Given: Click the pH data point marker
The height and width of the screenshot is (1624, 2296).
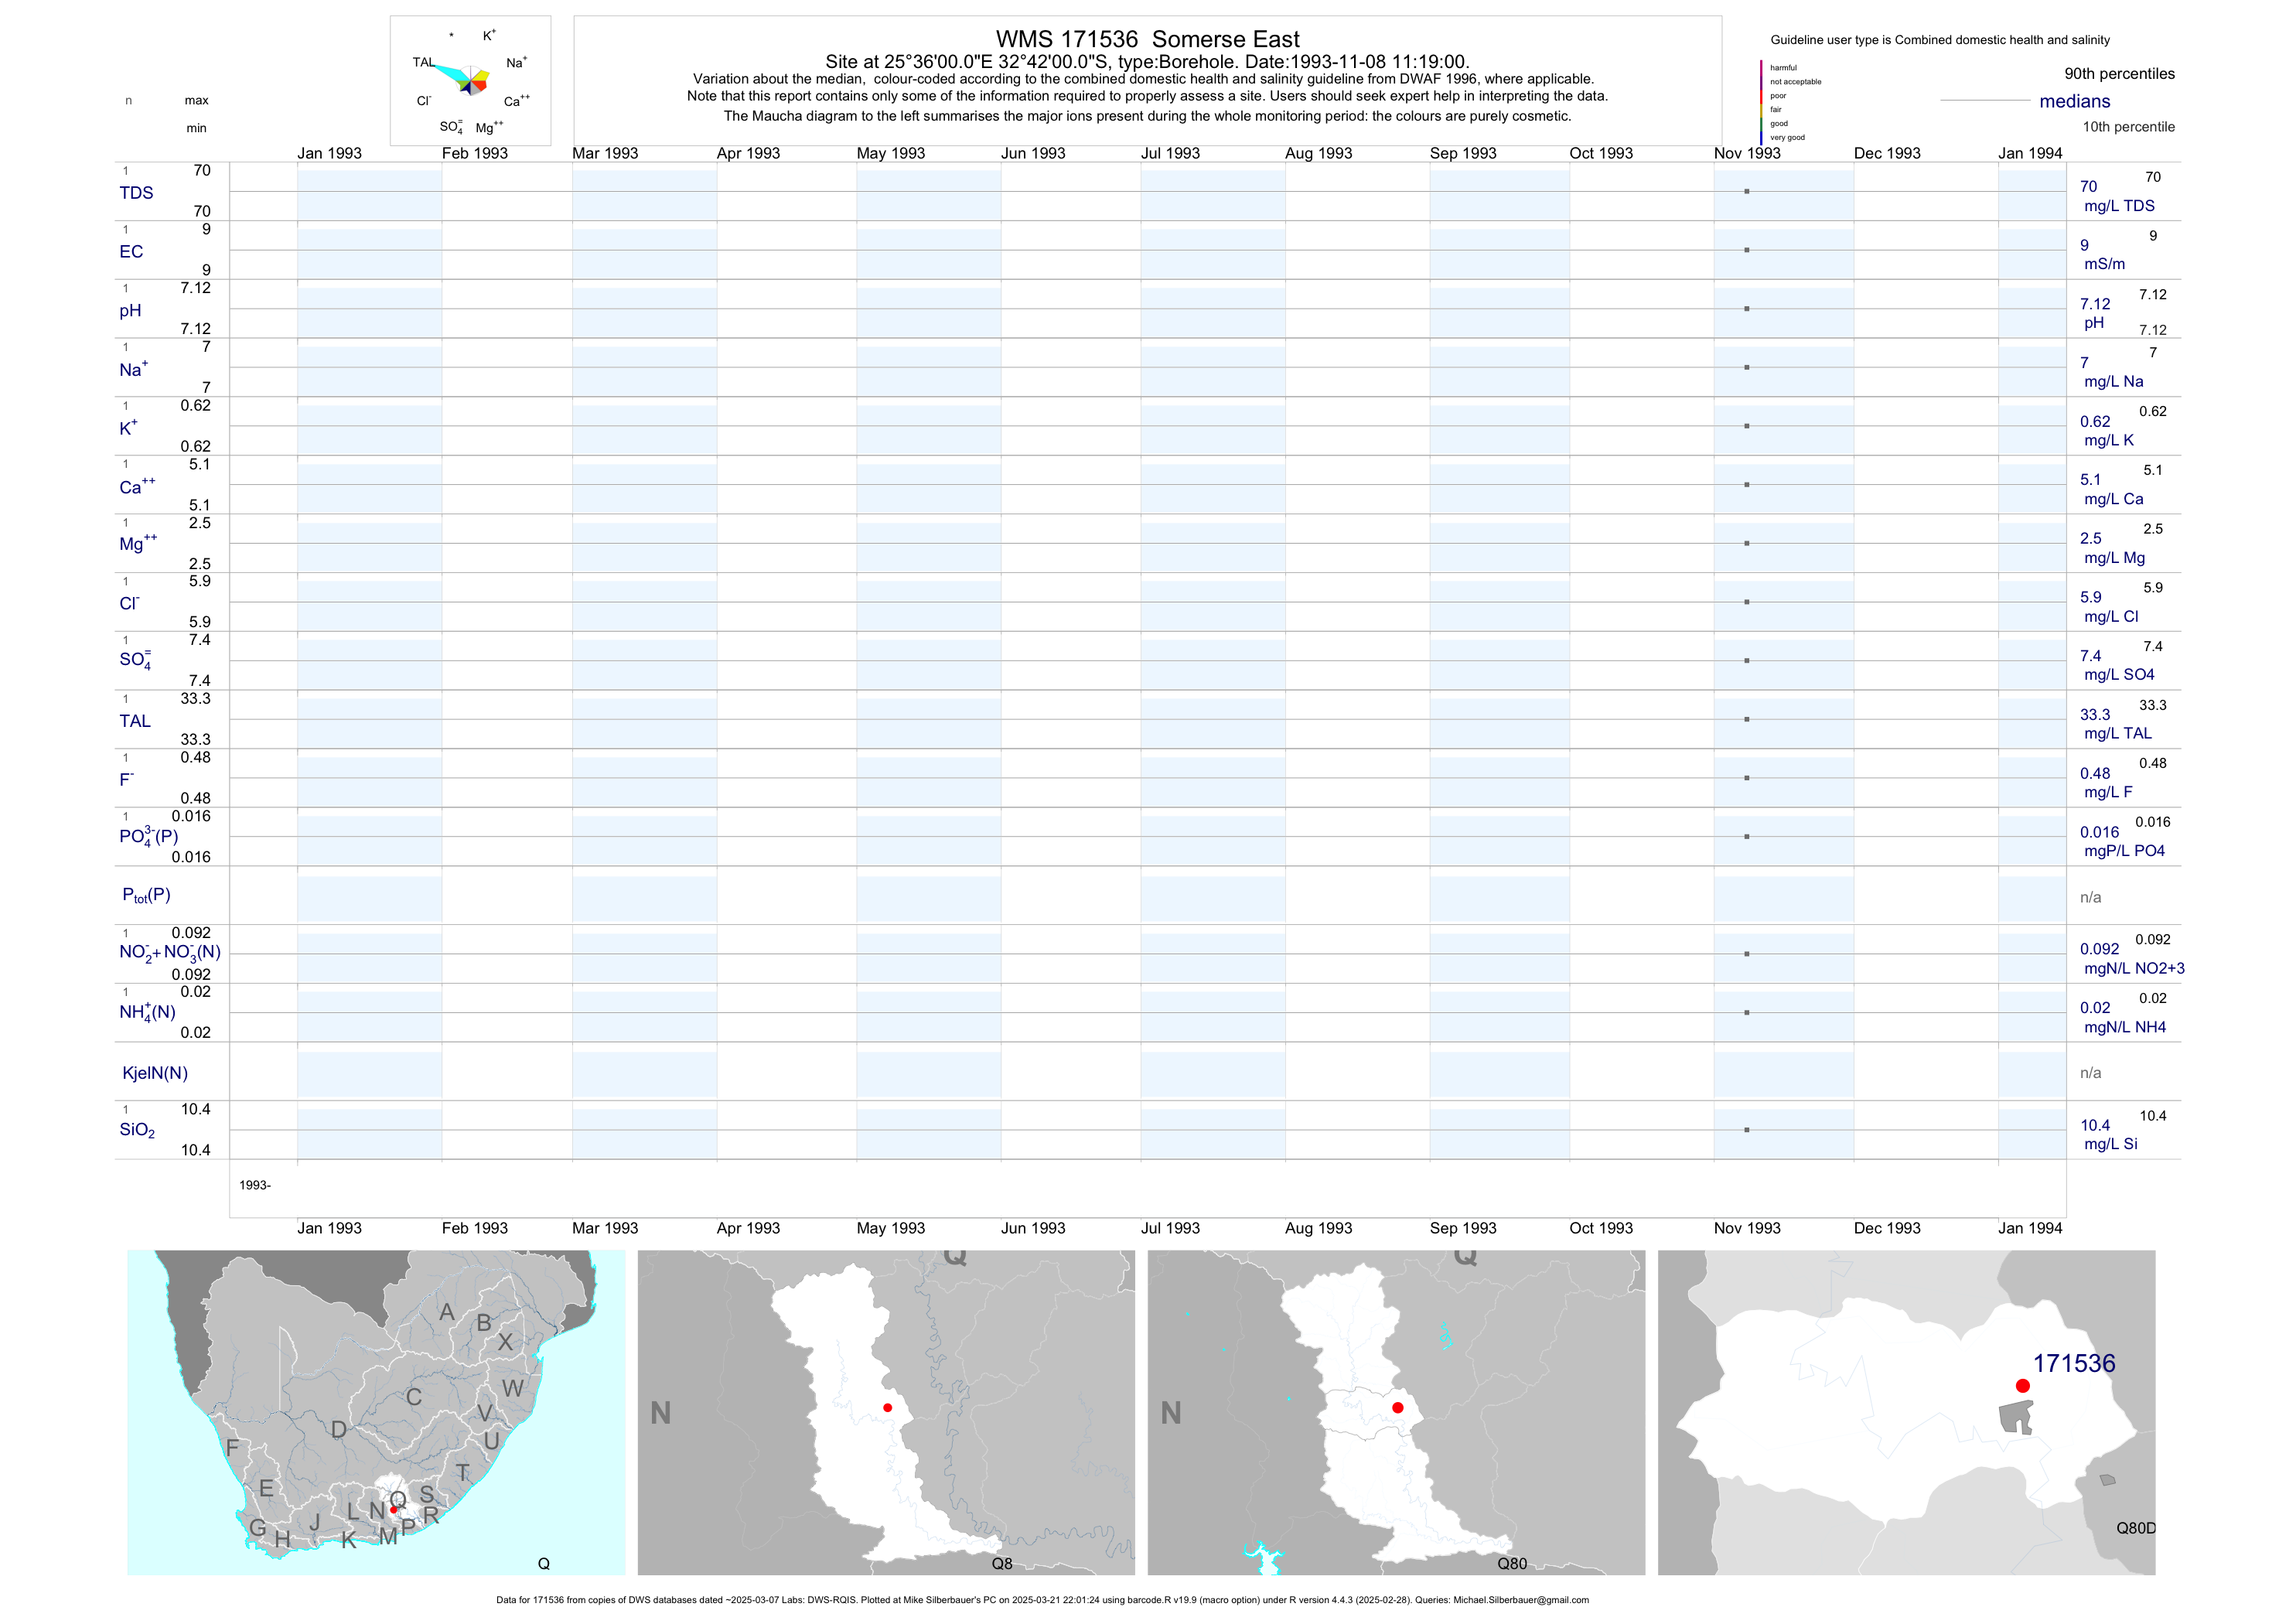Looking at the screenshot, I should tap(1746, 309).
